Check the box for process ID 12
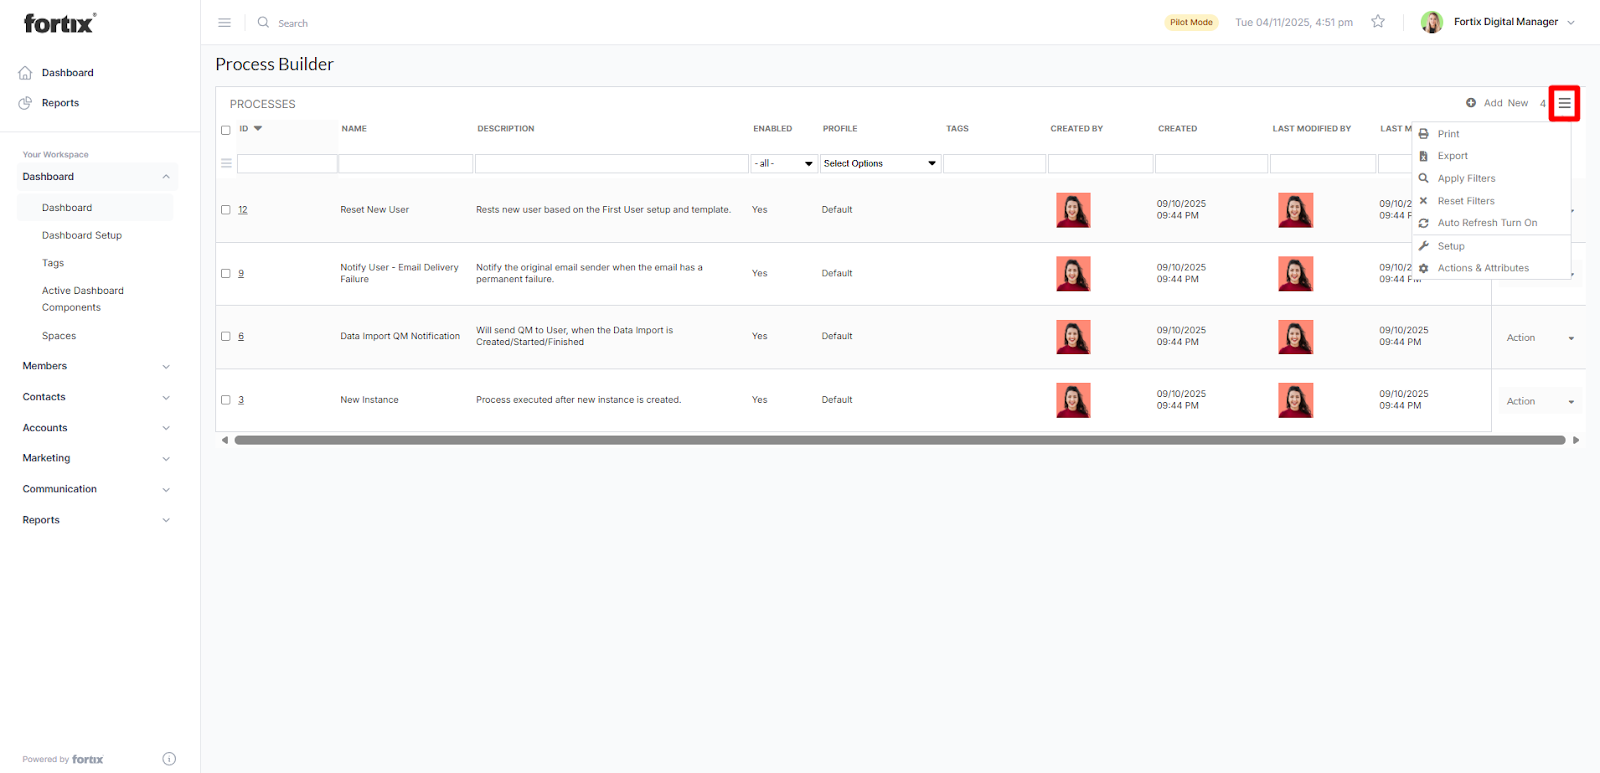Screen dimensions: 1600x773 [x=226, y=210]
